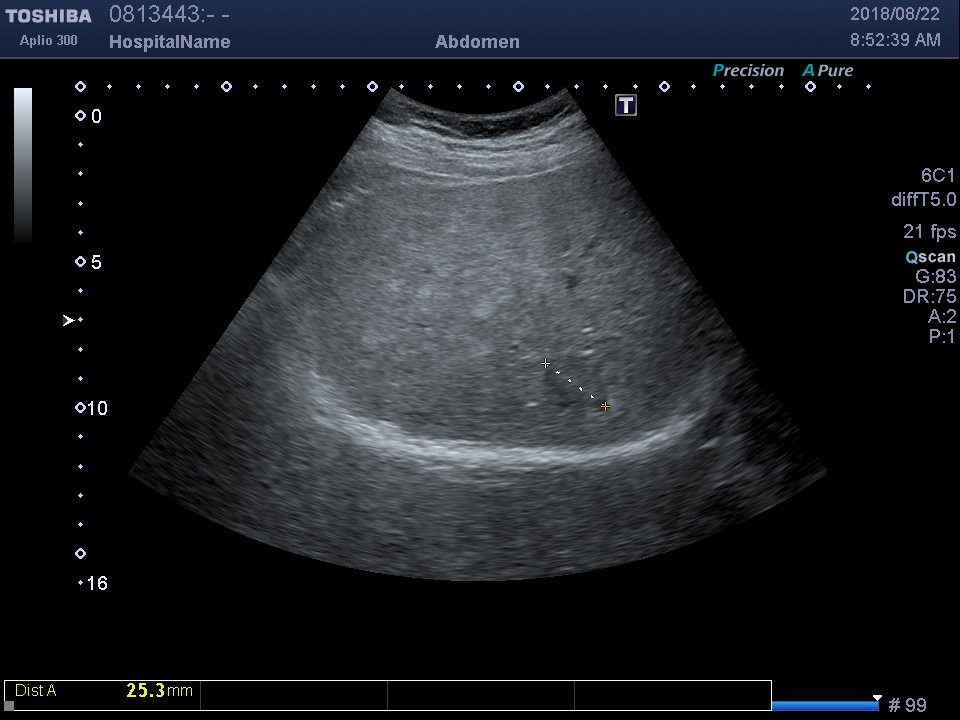Select the white caliper start cross
Screen dimensions: 960x720
click(x=545, y=364)
